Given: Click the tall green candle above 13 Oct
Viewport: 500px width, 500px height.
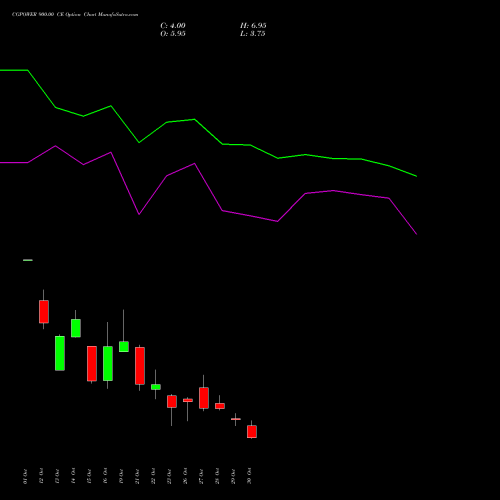Looking at the screenshot, I should tap(60, 353).
